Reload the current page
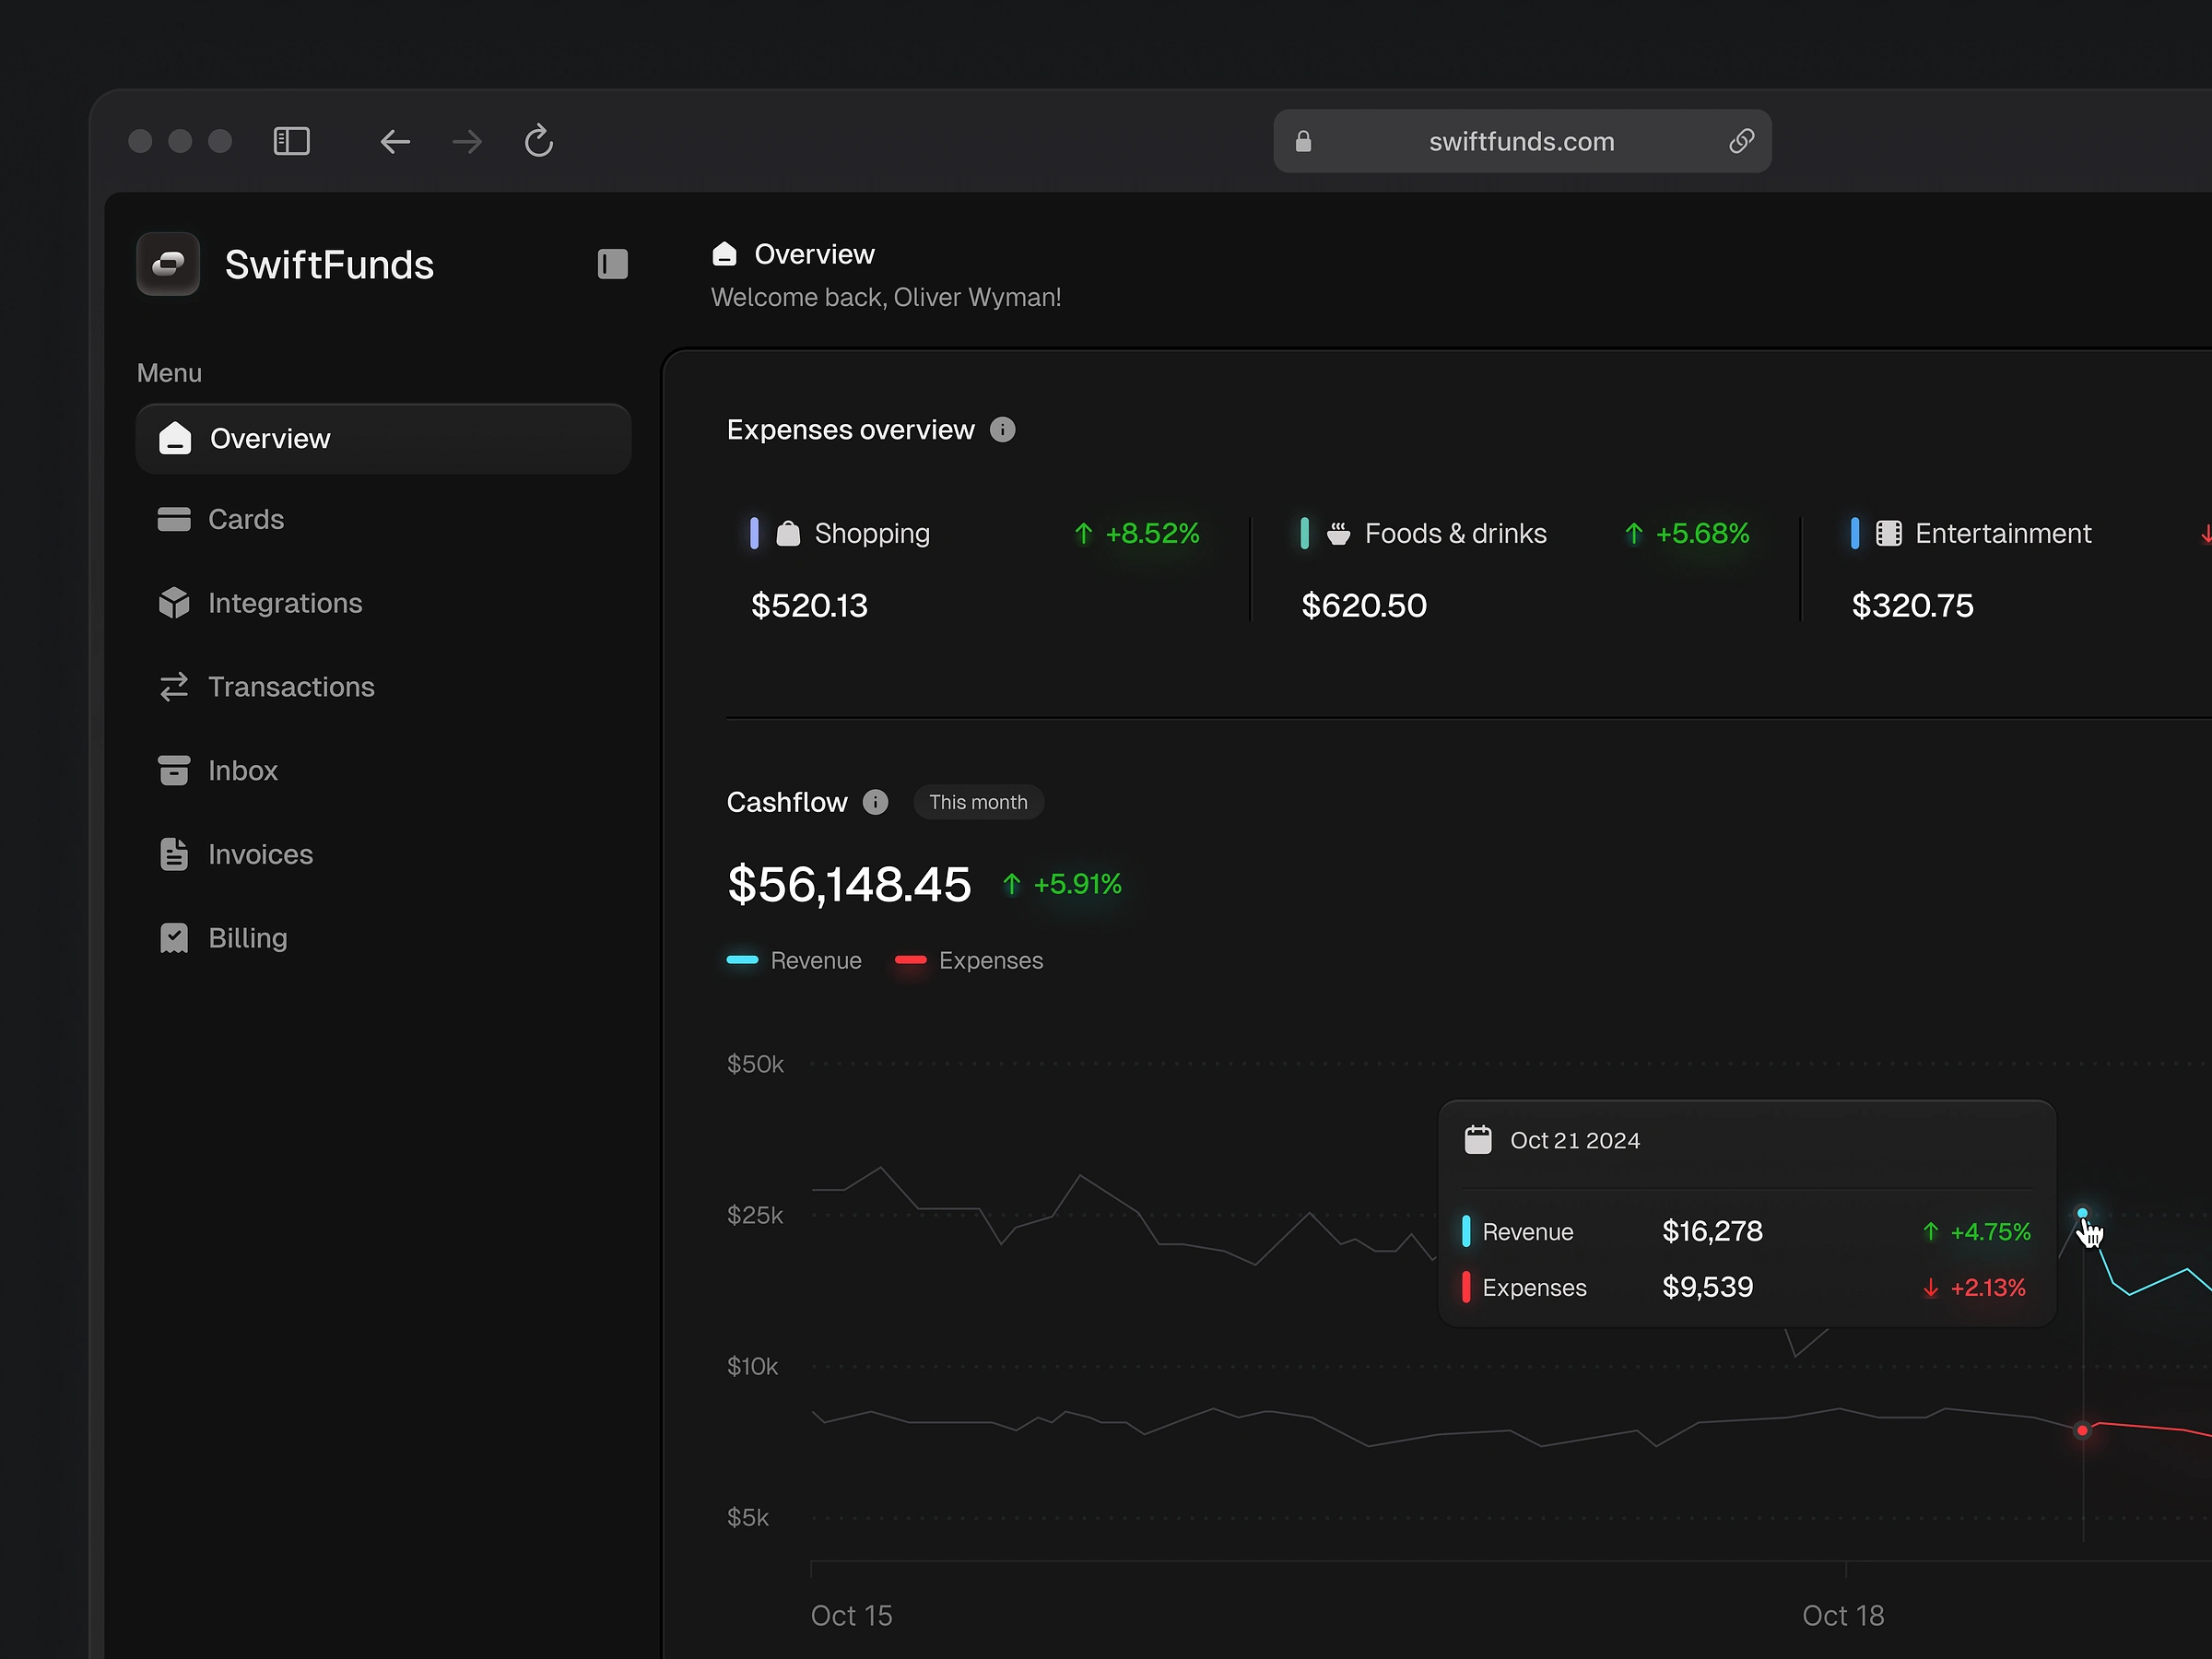This screenshot has height=1659, width=2212. click(539, 141)
